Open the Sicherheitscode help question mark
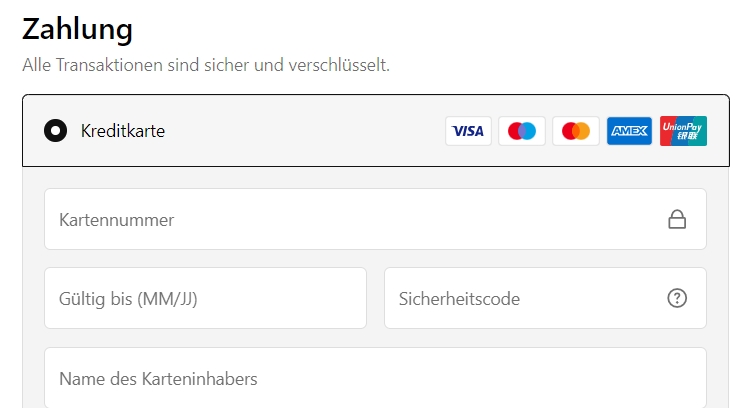740x408 pixels. (x=677, y=298)
